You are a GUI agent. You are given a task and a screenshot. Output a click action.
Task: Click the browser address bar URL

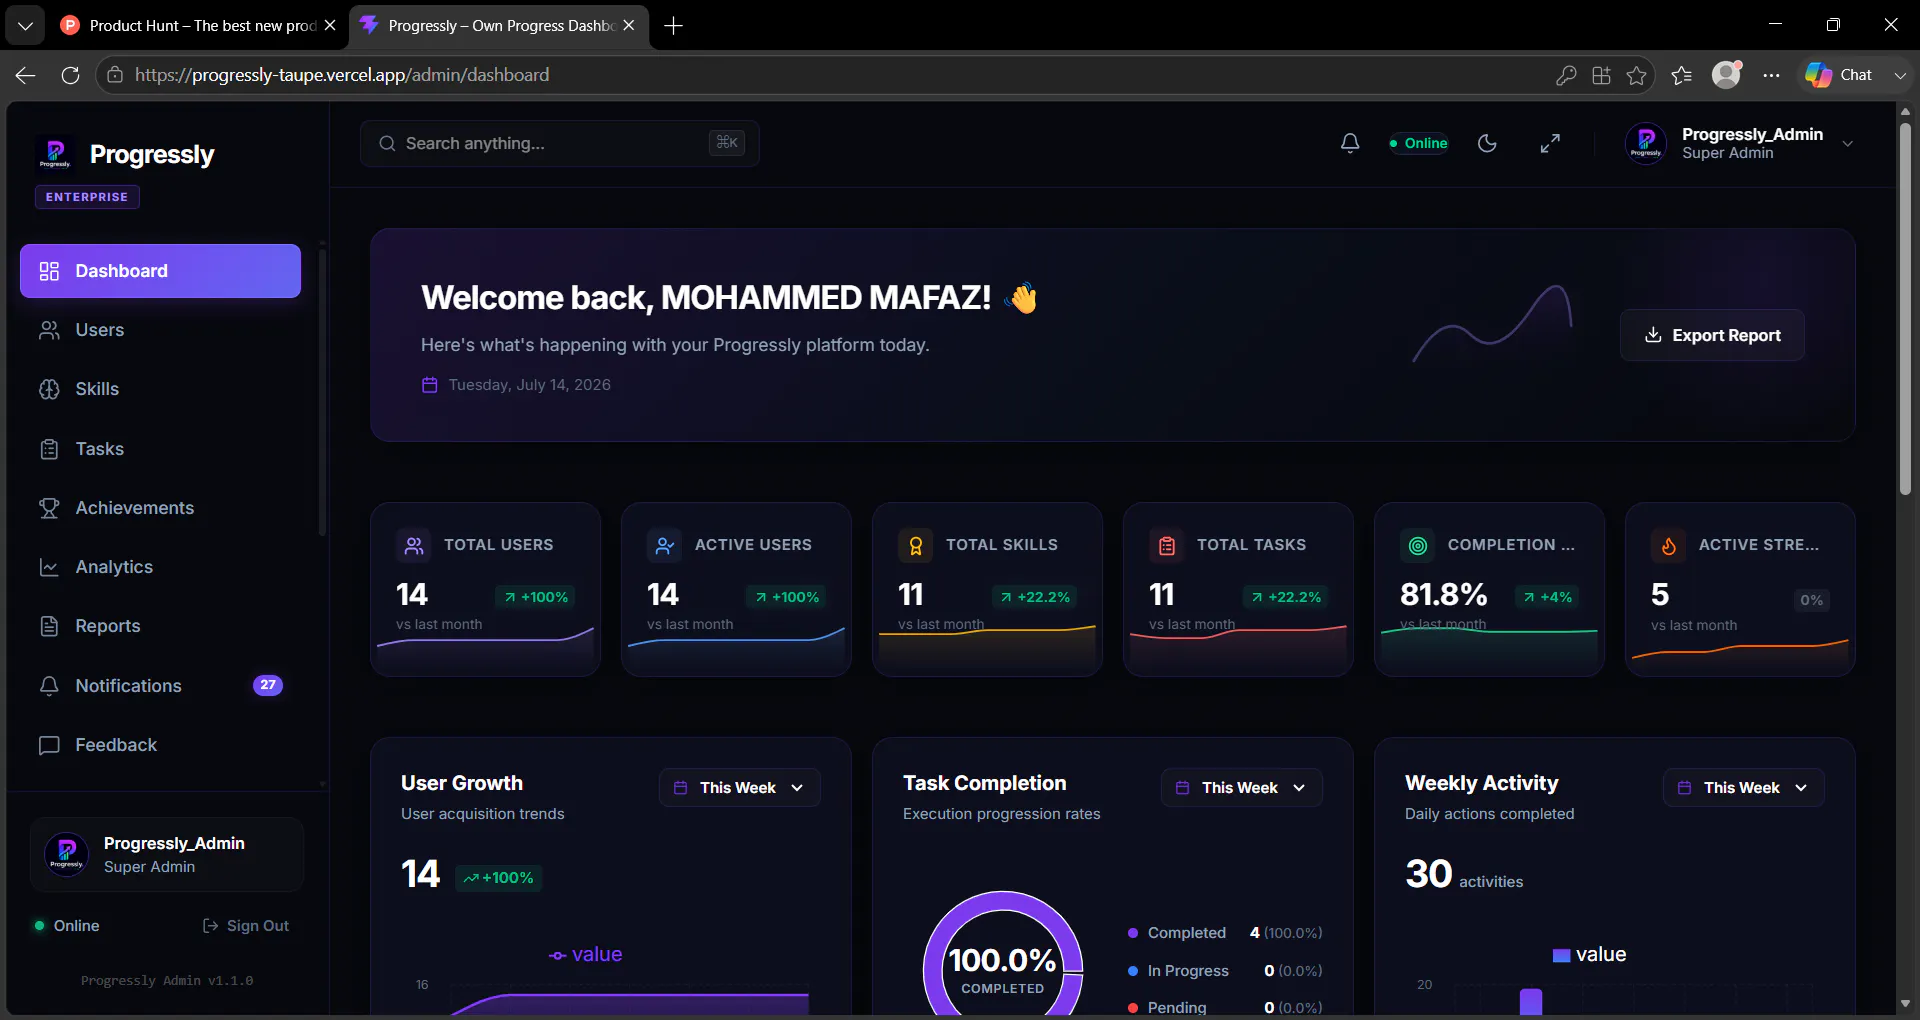[x=342, y=75]
